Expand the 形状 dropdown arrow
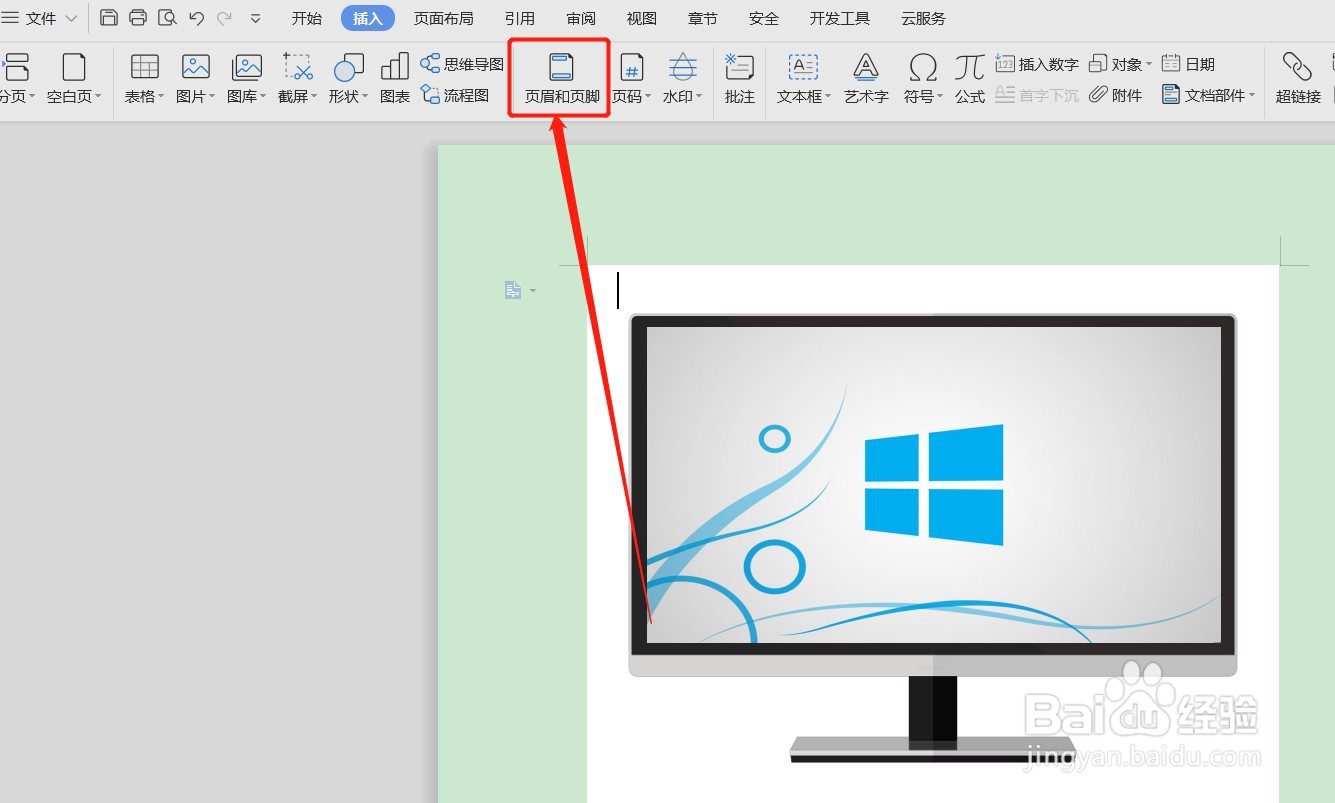 click(365, 97)
